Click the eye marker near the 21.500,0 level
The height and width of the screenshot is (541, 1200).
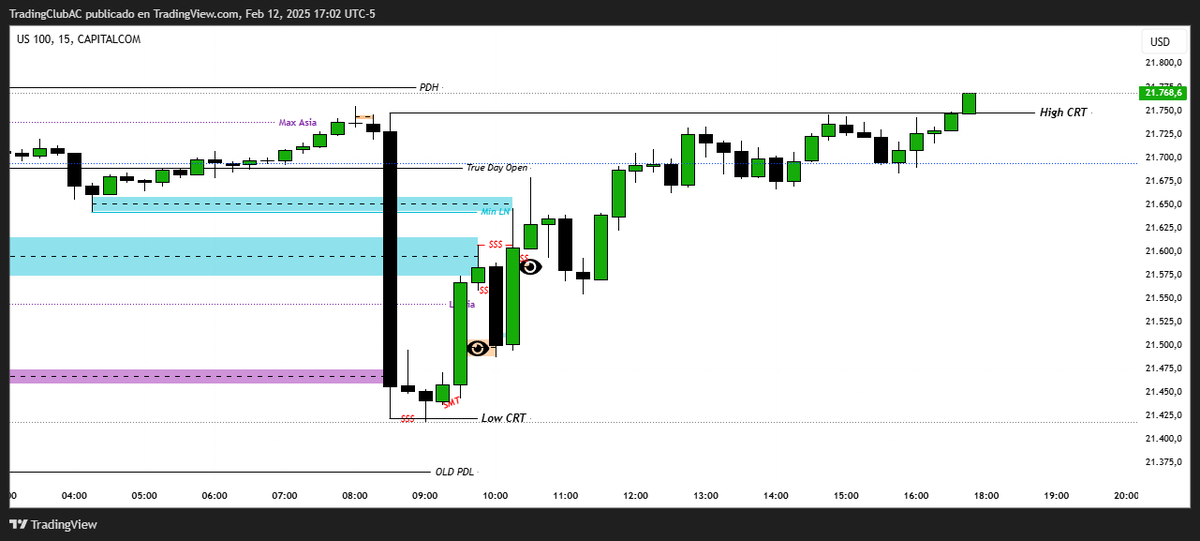pos(479,348)
